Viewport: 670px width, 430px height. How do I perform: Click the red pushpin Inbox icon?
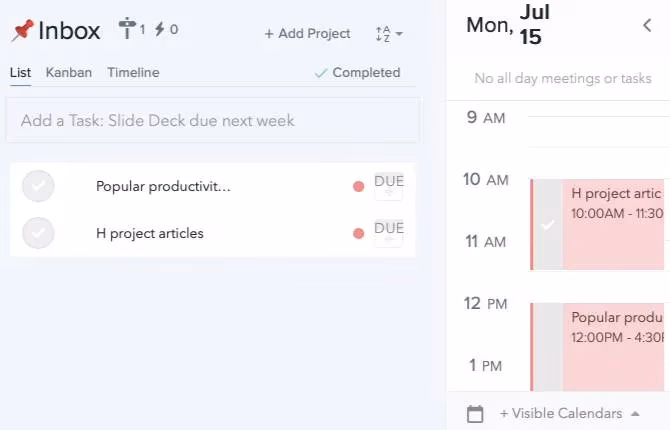pos(22,30)
